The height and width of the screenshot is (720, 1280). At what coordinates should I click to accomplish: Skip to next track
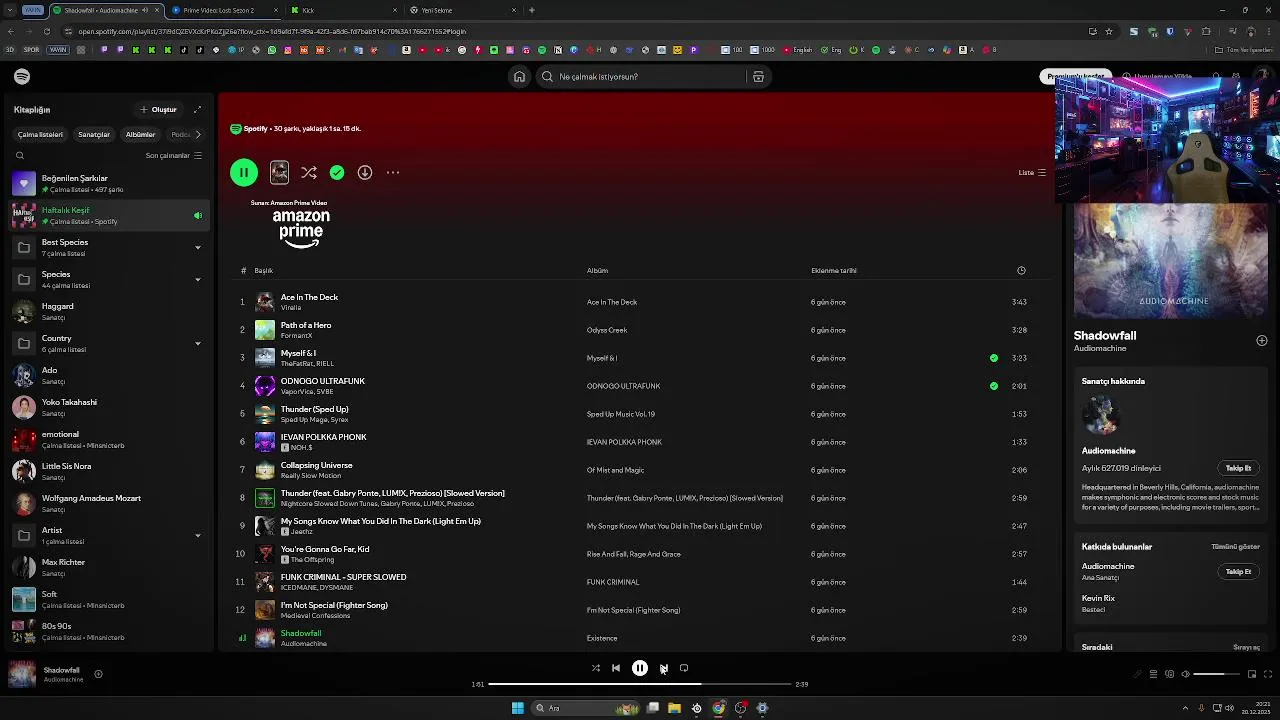click(663, 668)
